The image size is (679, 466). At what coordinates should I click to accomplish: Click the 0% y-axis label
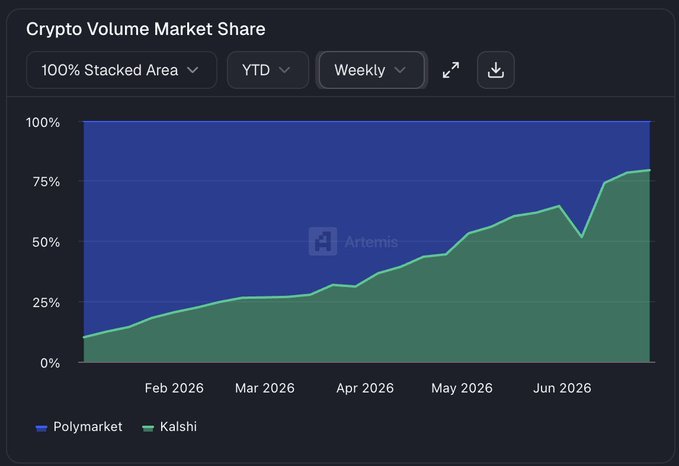click(x=50, y=363)
